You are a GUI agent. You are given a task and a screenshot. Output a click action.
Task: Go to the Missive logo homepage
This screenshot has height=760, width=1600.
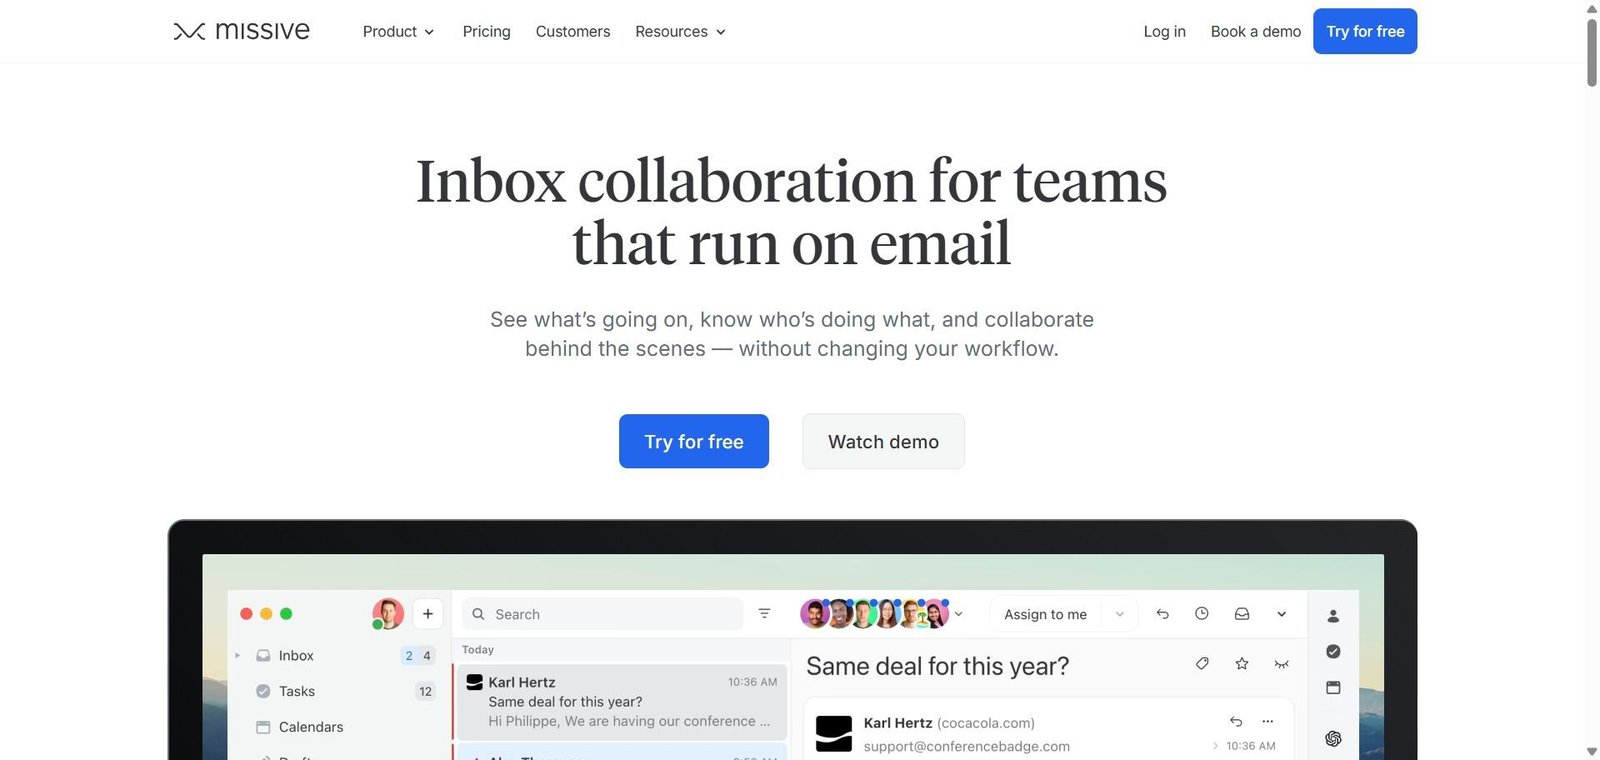(242, 31)
